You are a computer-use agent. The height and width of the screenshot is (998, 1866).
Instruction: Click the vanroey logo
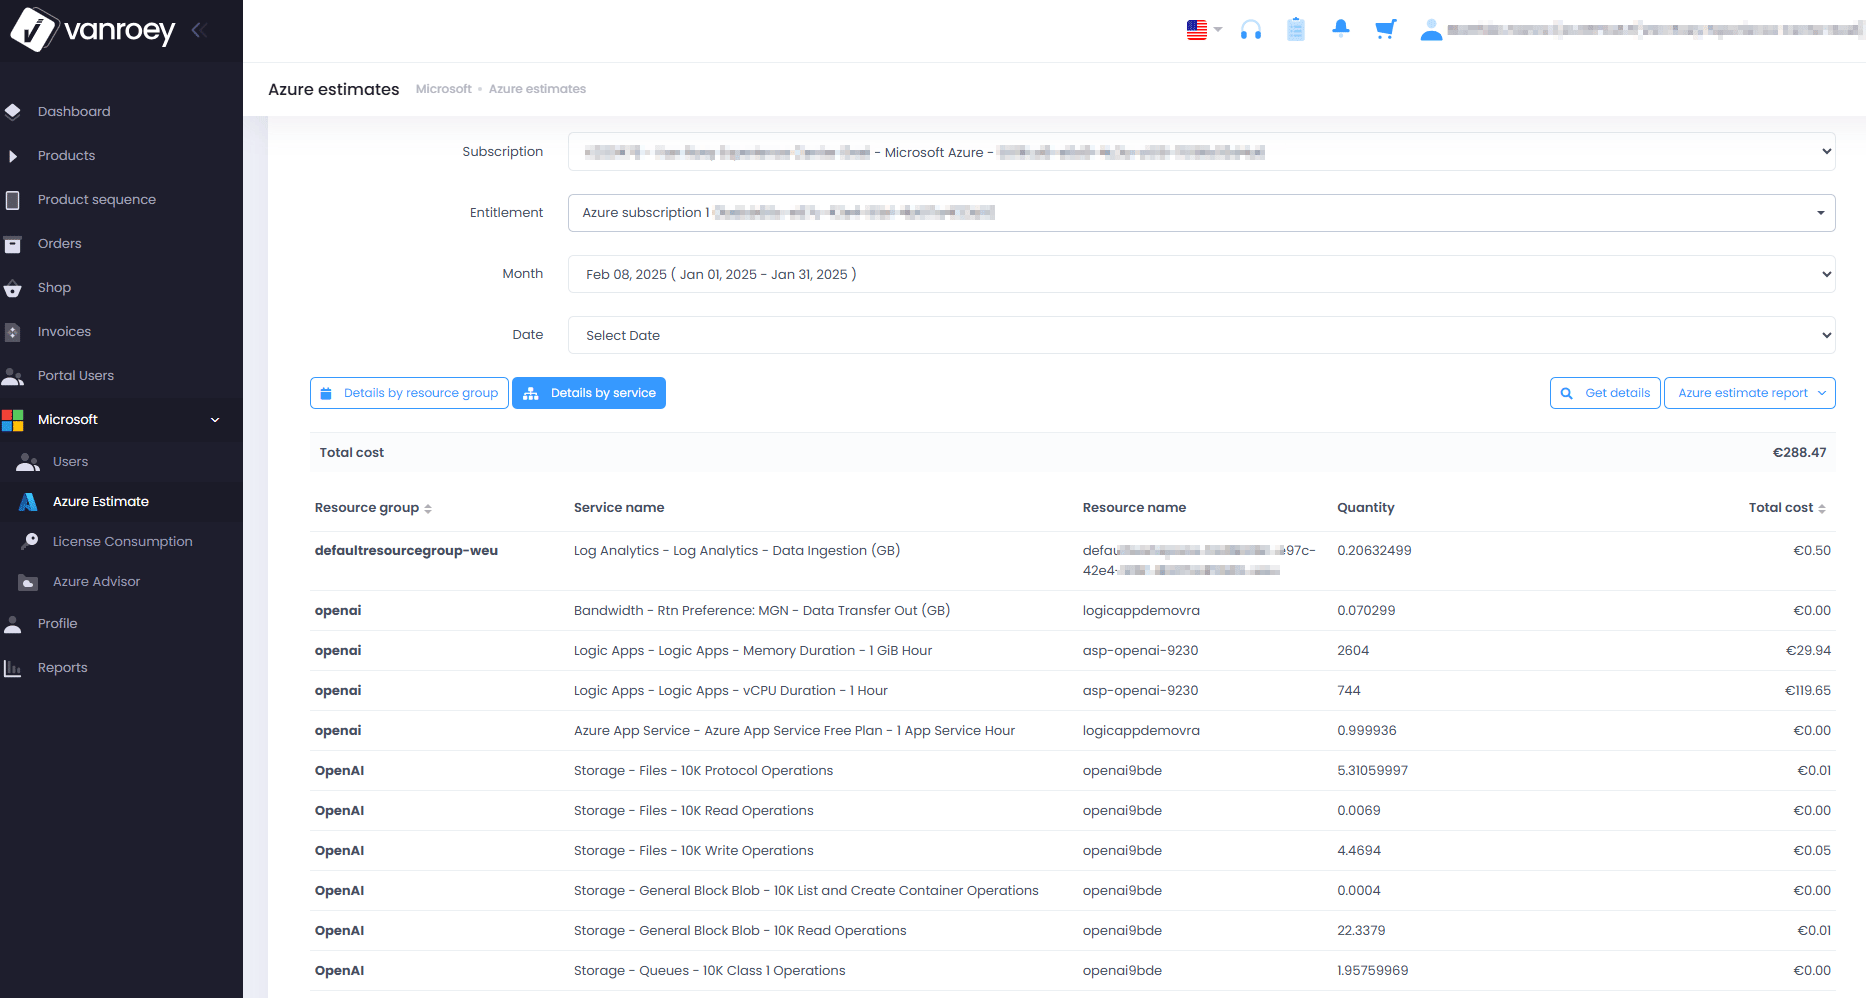(93, 30)
